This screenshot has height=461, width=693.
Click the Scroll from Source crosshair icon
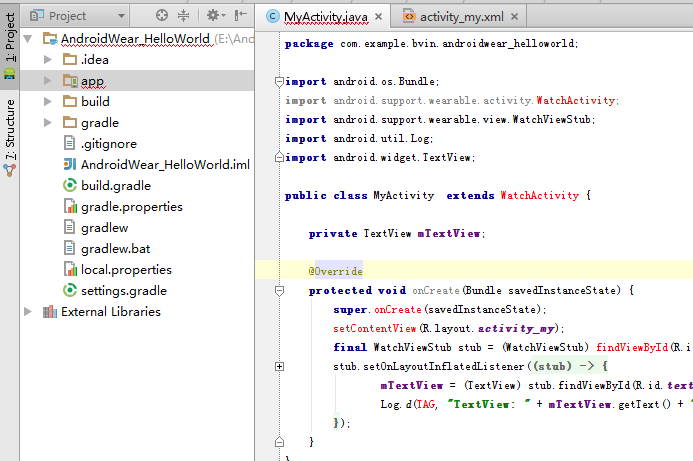[162, 15]
